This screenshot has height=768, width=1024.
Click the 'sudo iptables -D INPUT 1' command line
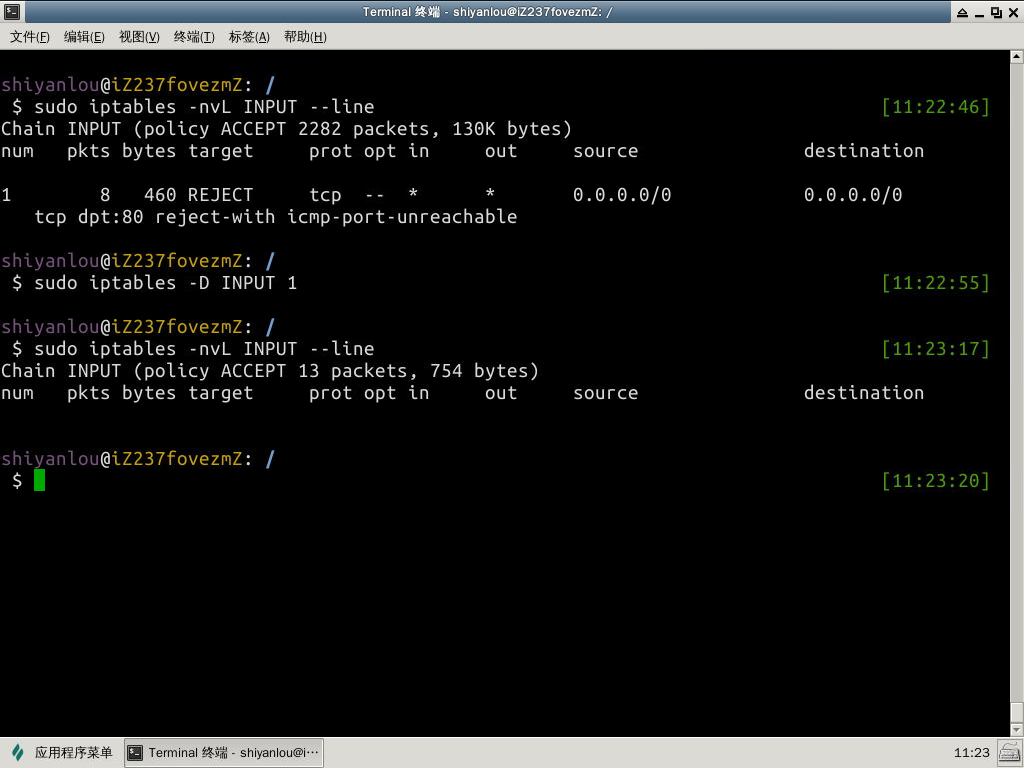[165, 283]
